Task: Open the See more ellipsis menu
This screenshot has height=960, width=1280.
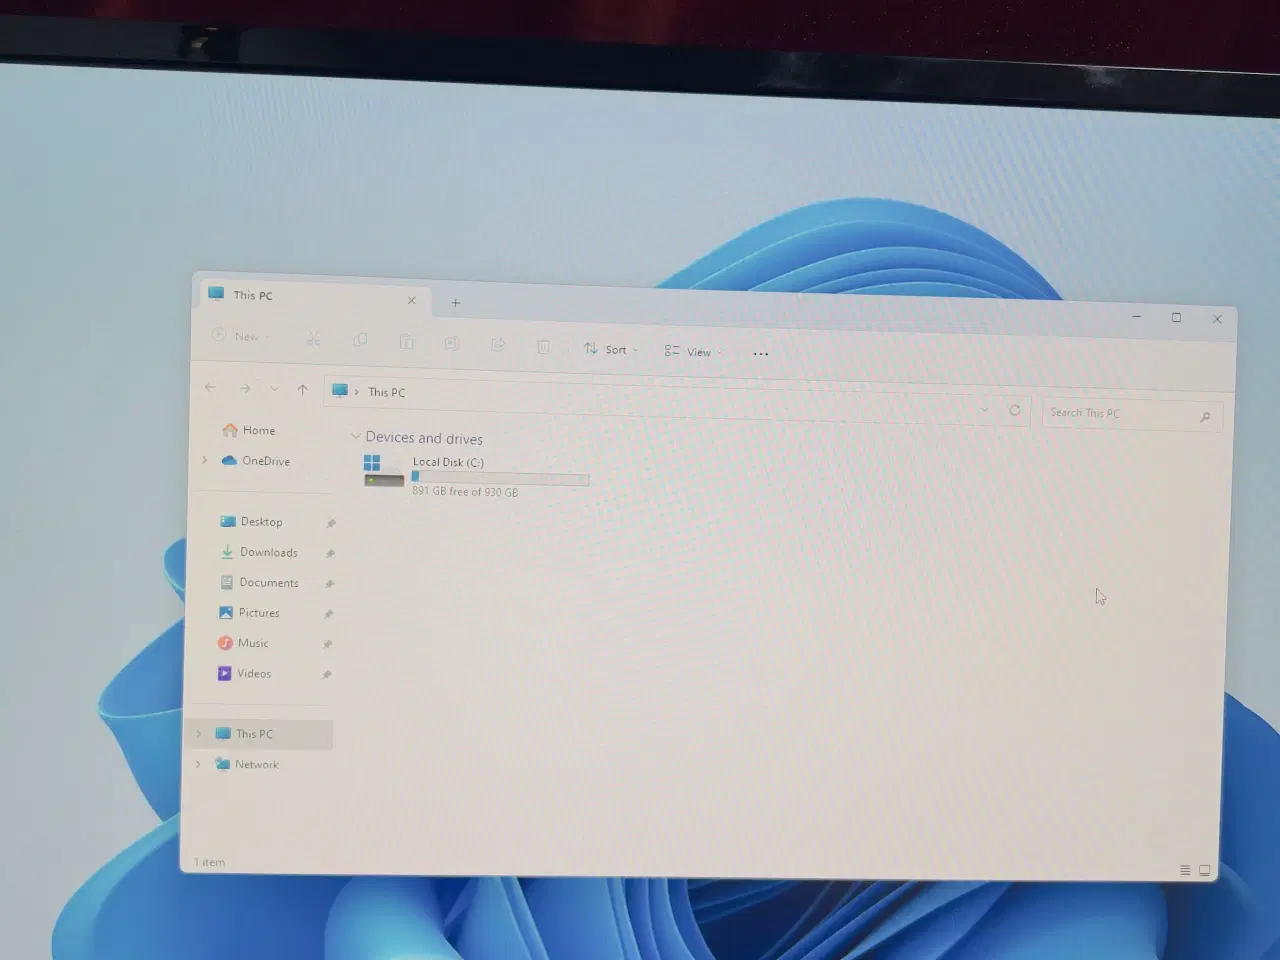Action: click(x=760, y=353)
